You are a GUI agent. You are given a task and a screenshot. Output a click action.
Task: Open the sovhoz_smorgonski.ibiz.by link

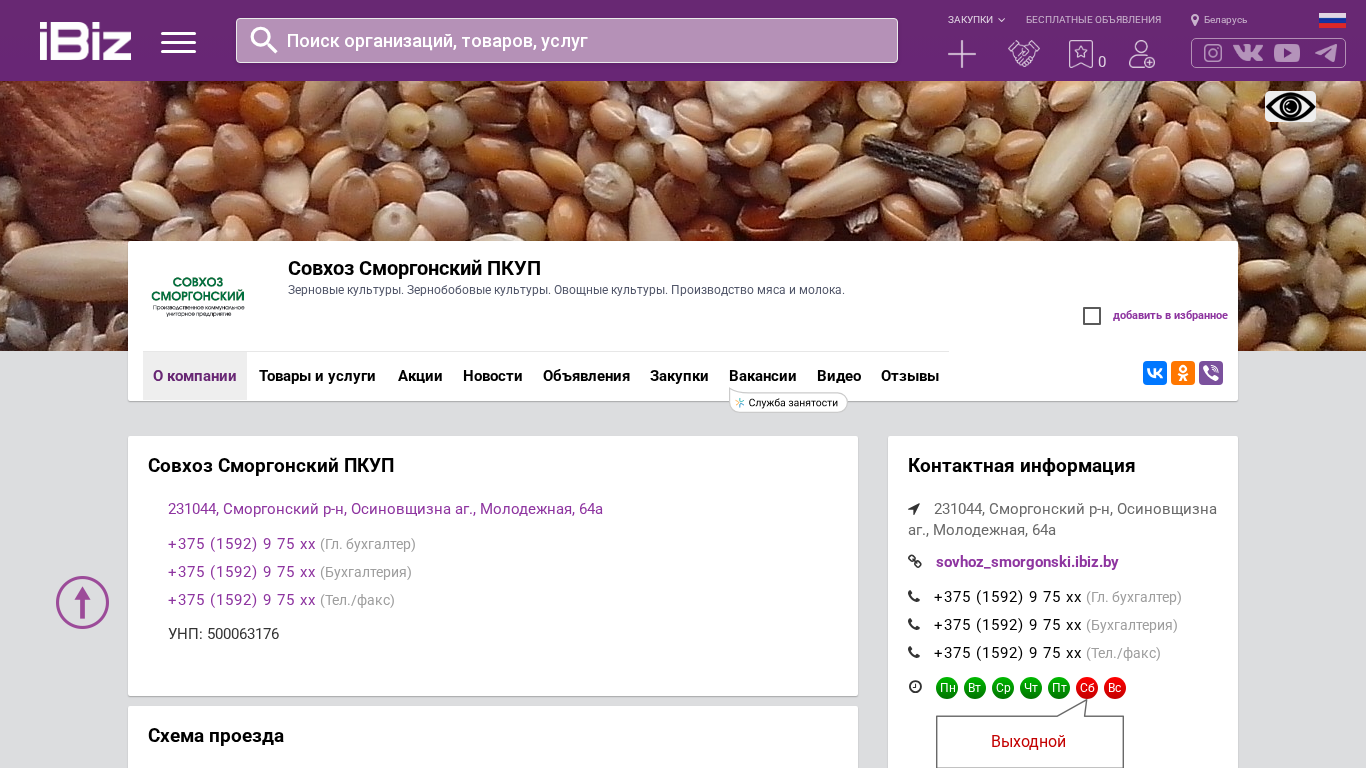coord(1027,562)
